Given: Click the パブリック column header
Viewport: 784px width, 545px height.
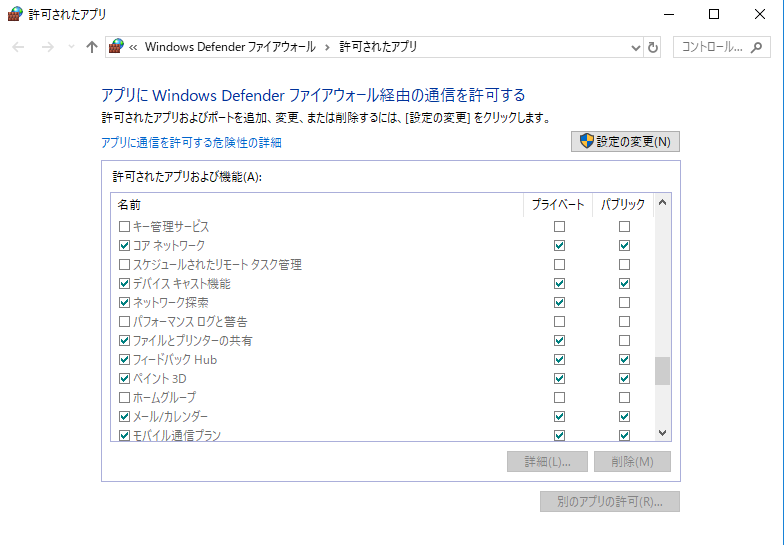Looking at the screenshot, I should pos(623,204).
